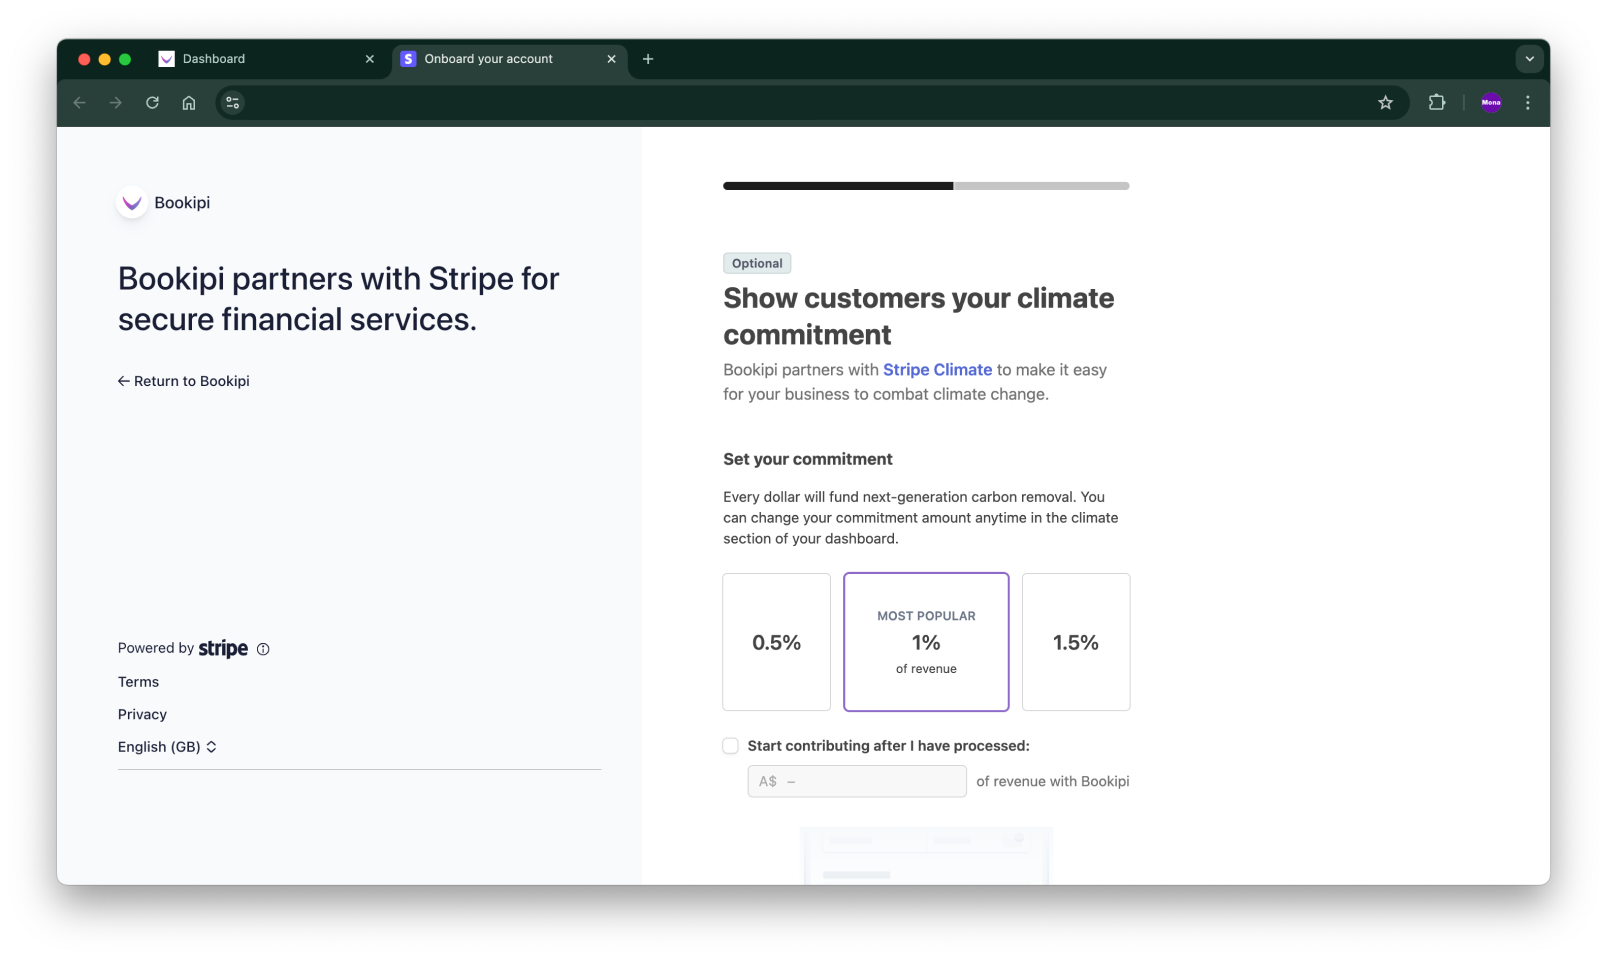Click the info icon next to Powered by stripe
The height and width of the screenshot is (960, 1608).
263,649
